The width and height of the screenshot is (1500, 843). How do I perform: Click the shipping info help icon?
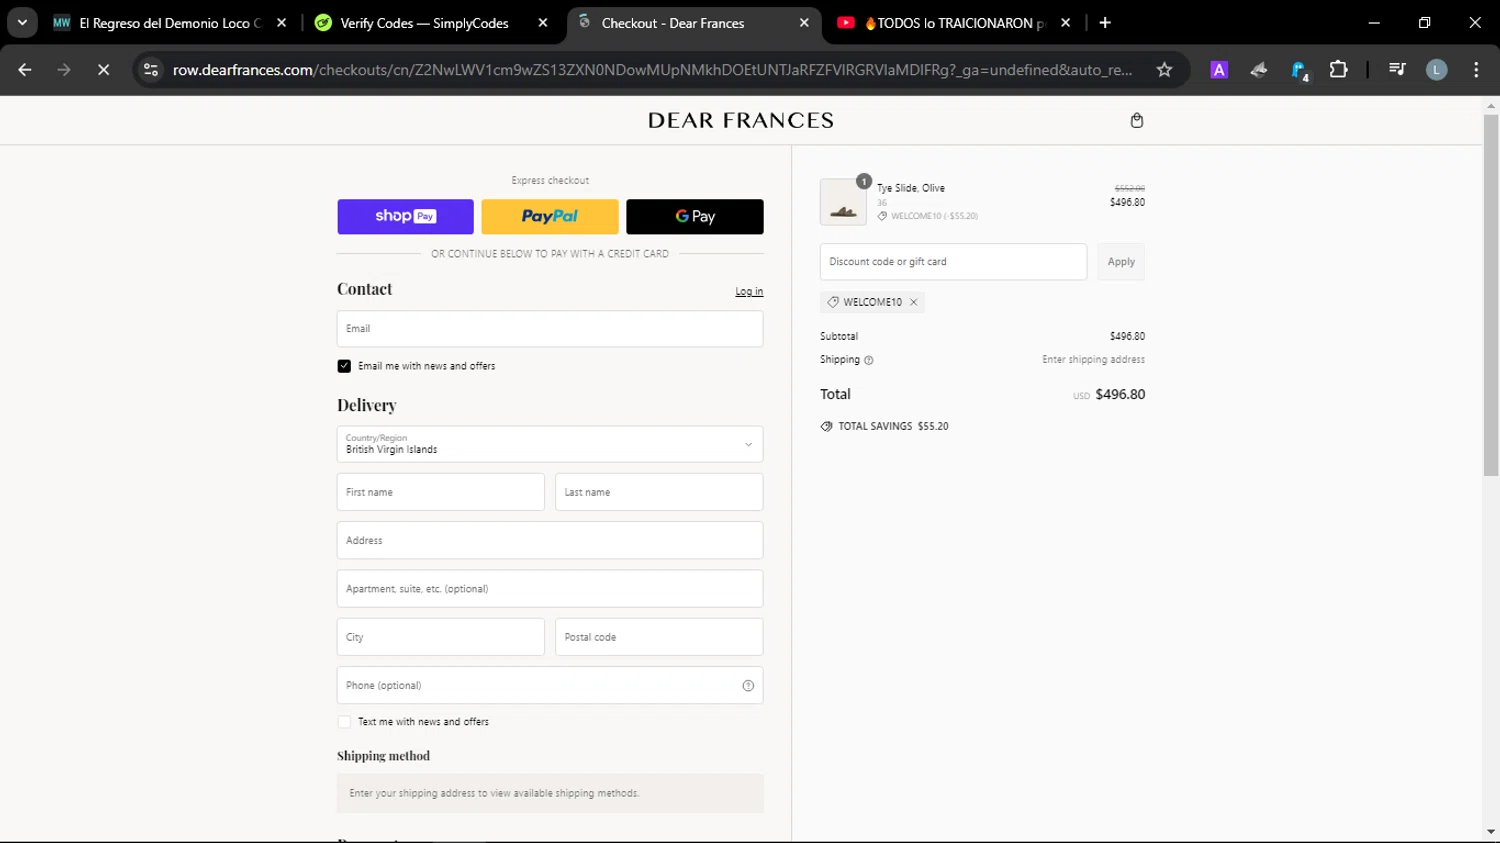click(x=868, y=360)
